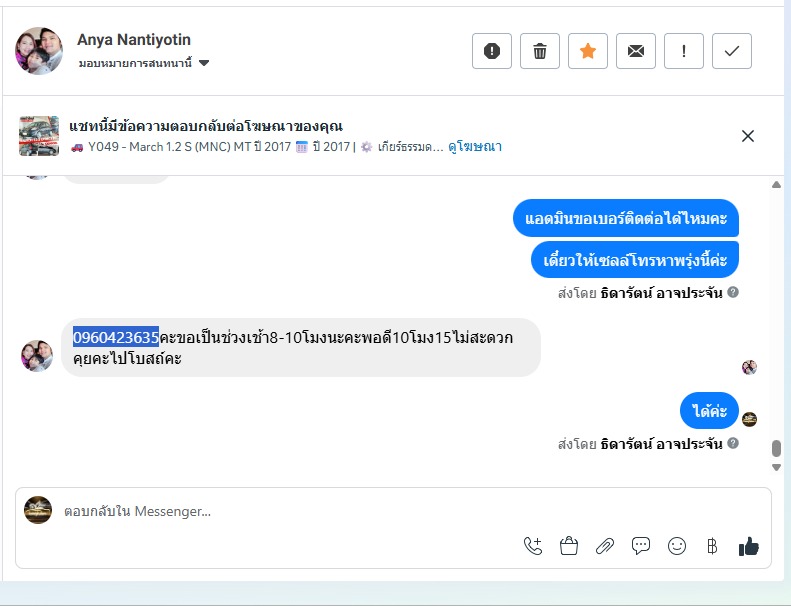Mark the conversation as spam
Viewport: 791px width, 606px height.
[491, 51]
